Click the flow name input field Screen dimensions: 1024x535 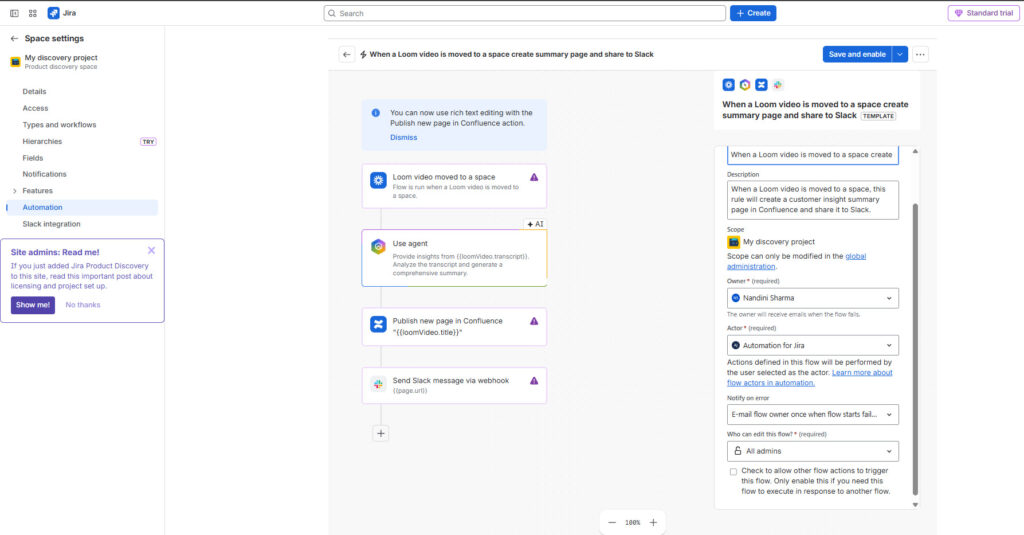pos(812,155)
